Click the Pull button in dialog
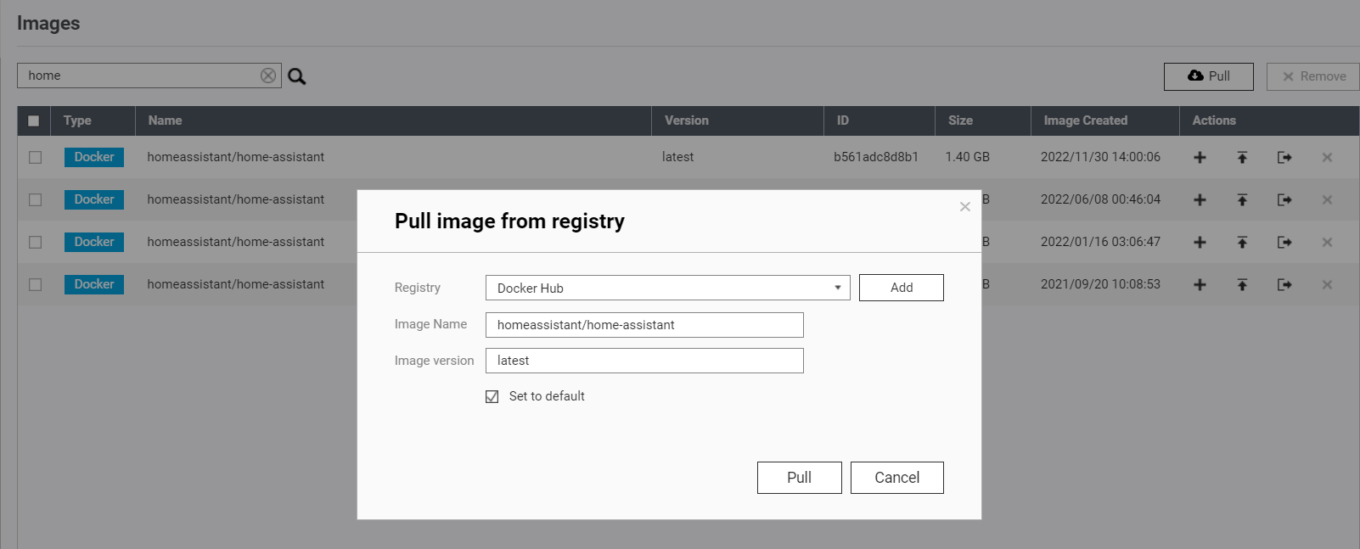This screenshot has height=549, width=1360. [799, 477]
